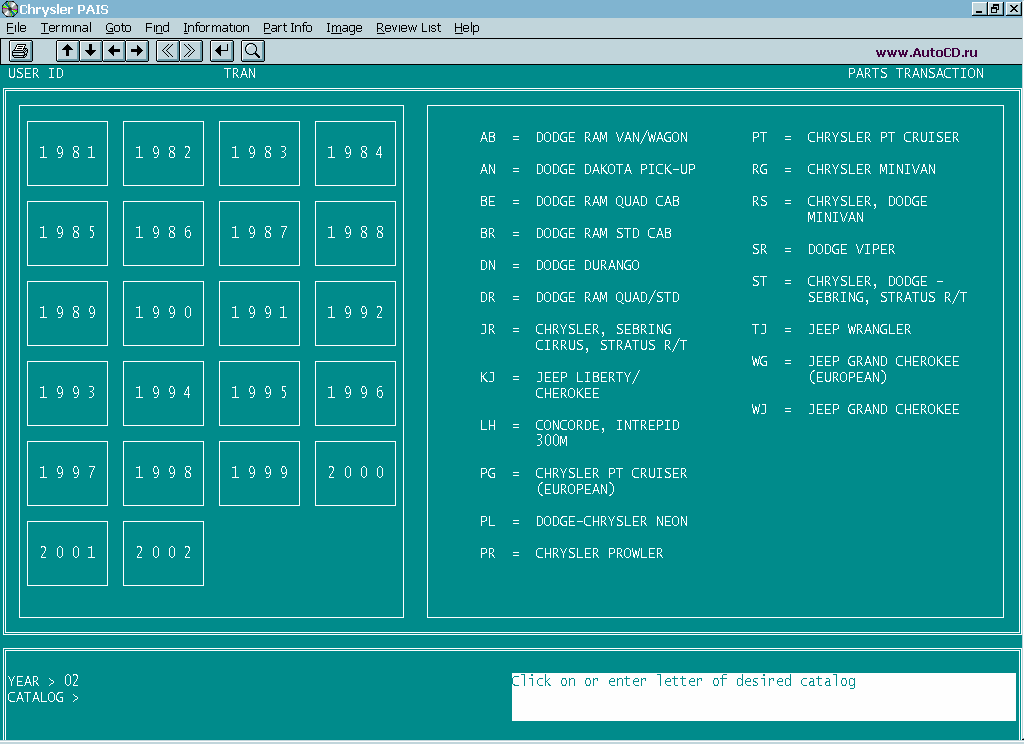Click the CATALOG > entry prompt
Viewport: 1024px width, 744px height.
[43, 698]
